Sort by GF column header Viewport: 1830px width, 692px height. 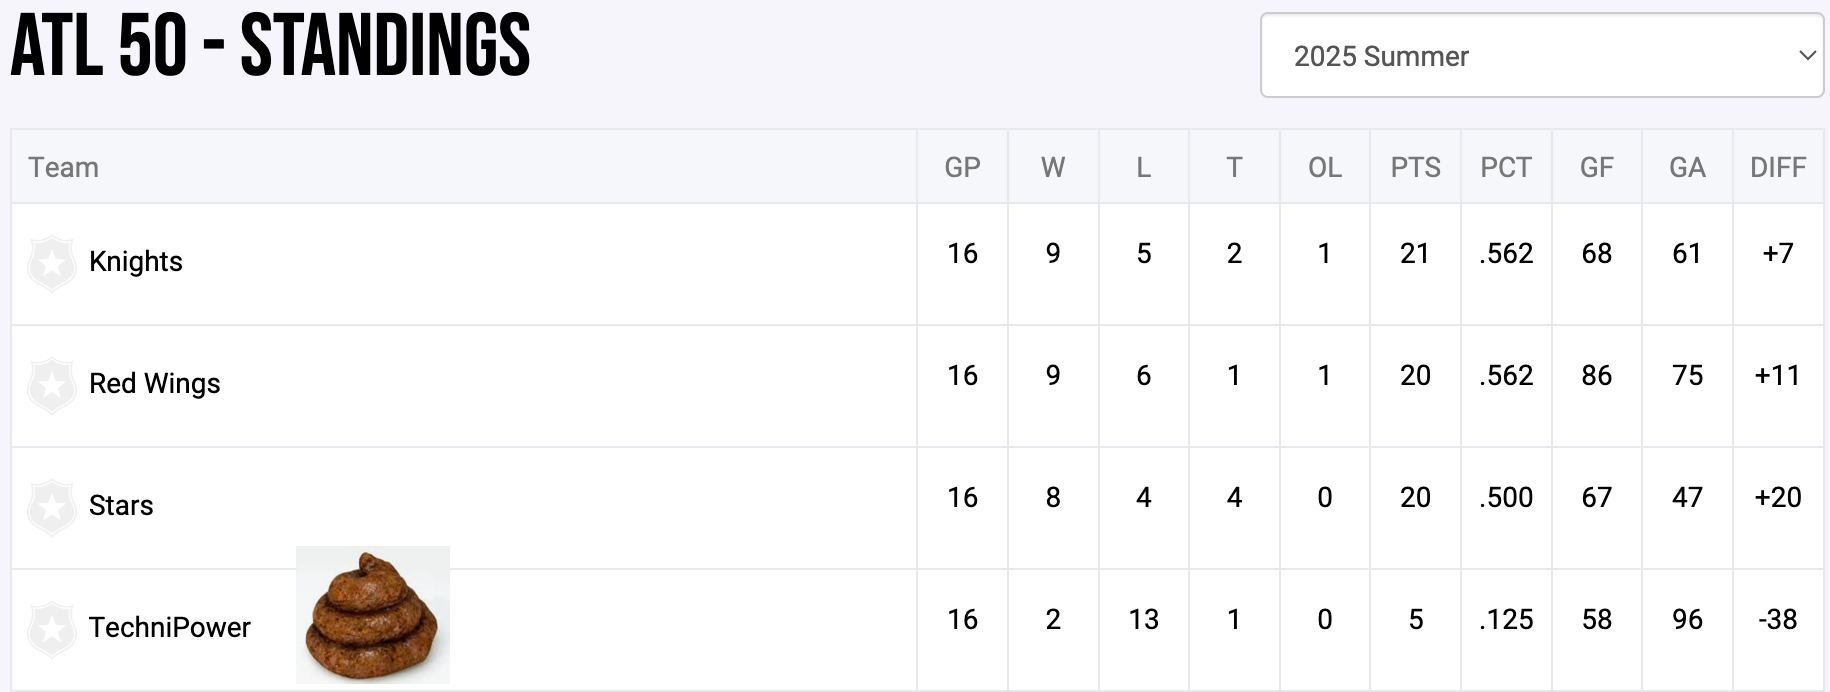click(x=1596, y=167)
